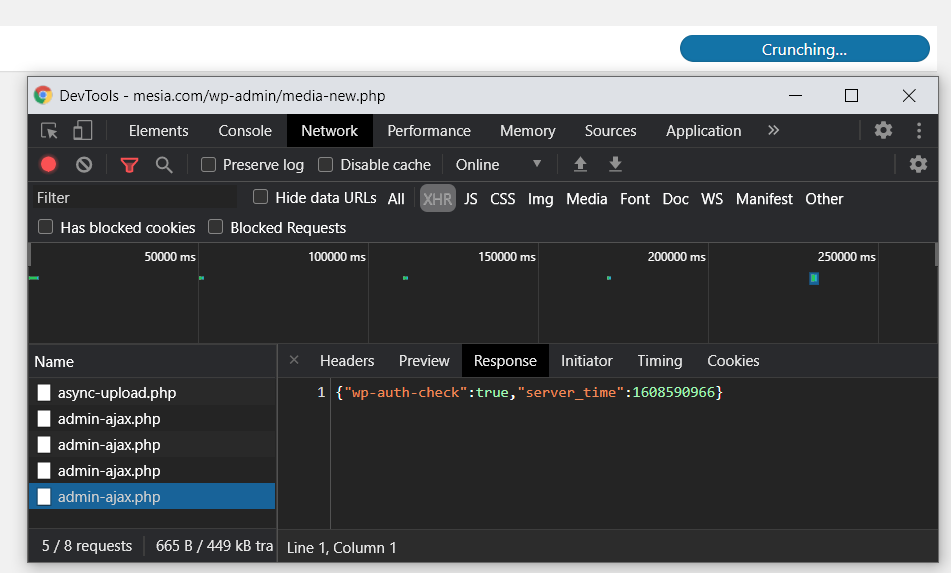The width and height of the screenshot is (951, 573).
Task: Close the request details pane
Action: coord(294,360)
